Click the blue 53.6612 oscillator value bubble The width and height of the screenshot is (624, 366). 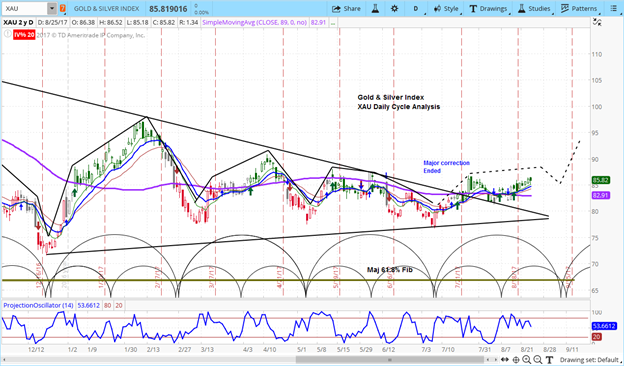[604, 326]
